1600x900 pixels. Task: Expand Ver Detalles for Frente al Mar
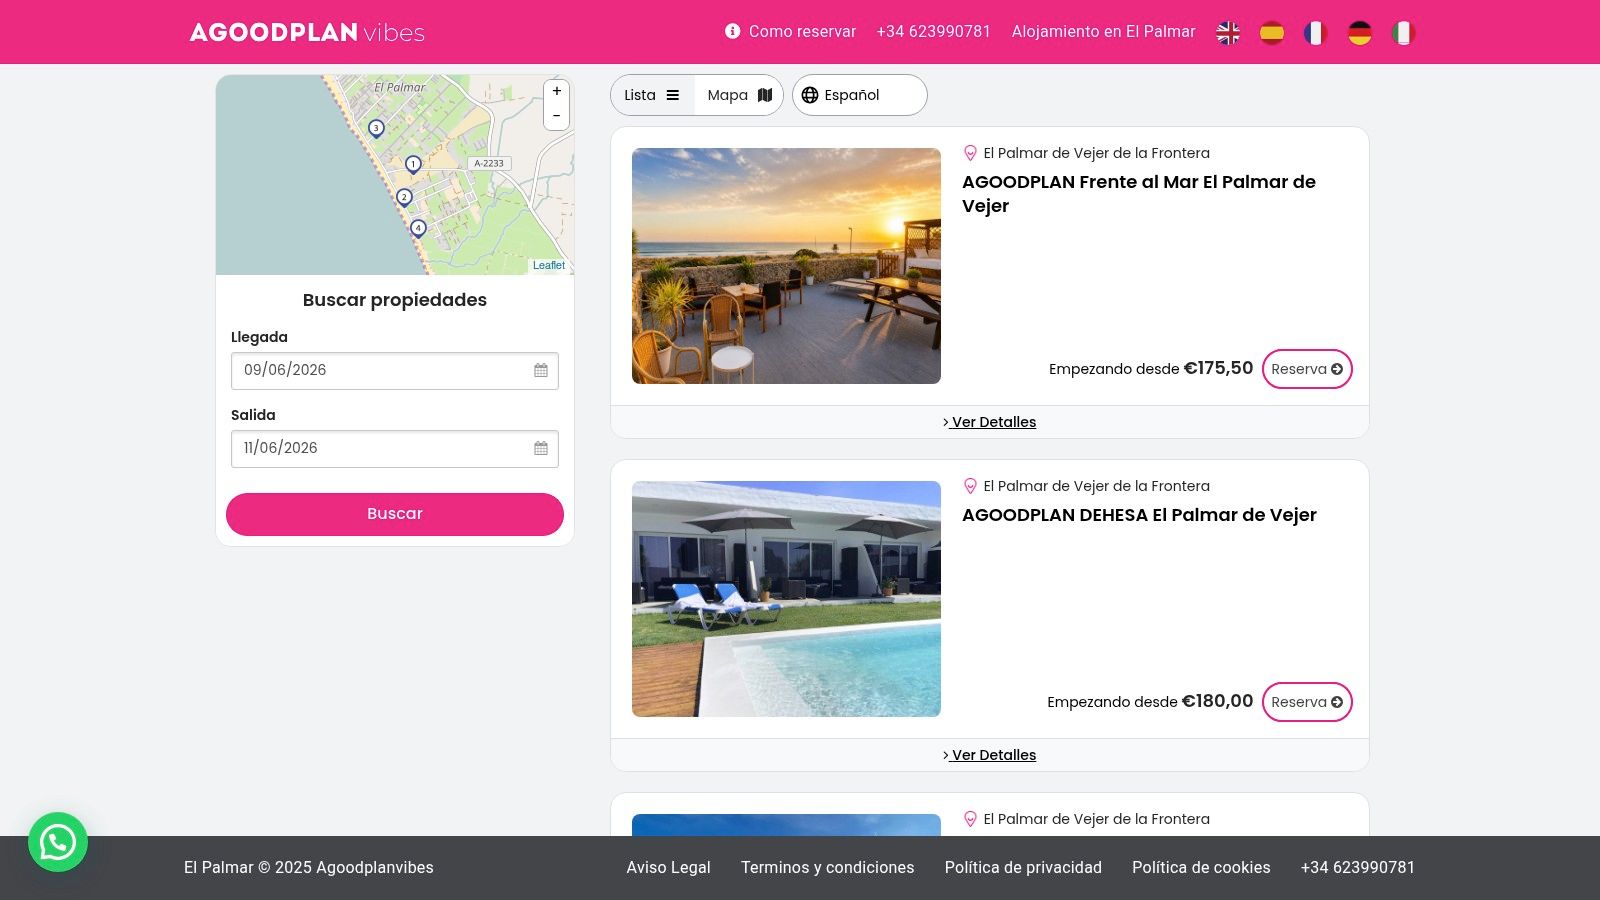tap(990, 422)
